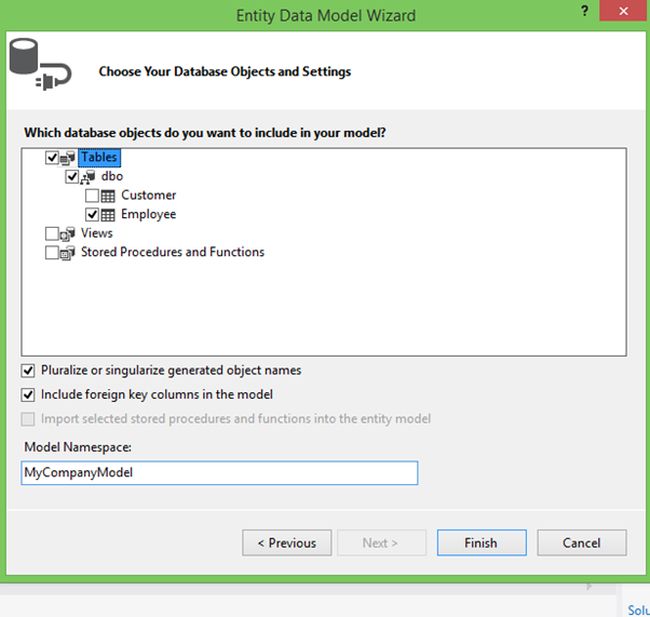Click the database plug icon in the wizard header
The image size is (650, 617).
(x=37, y=66)
